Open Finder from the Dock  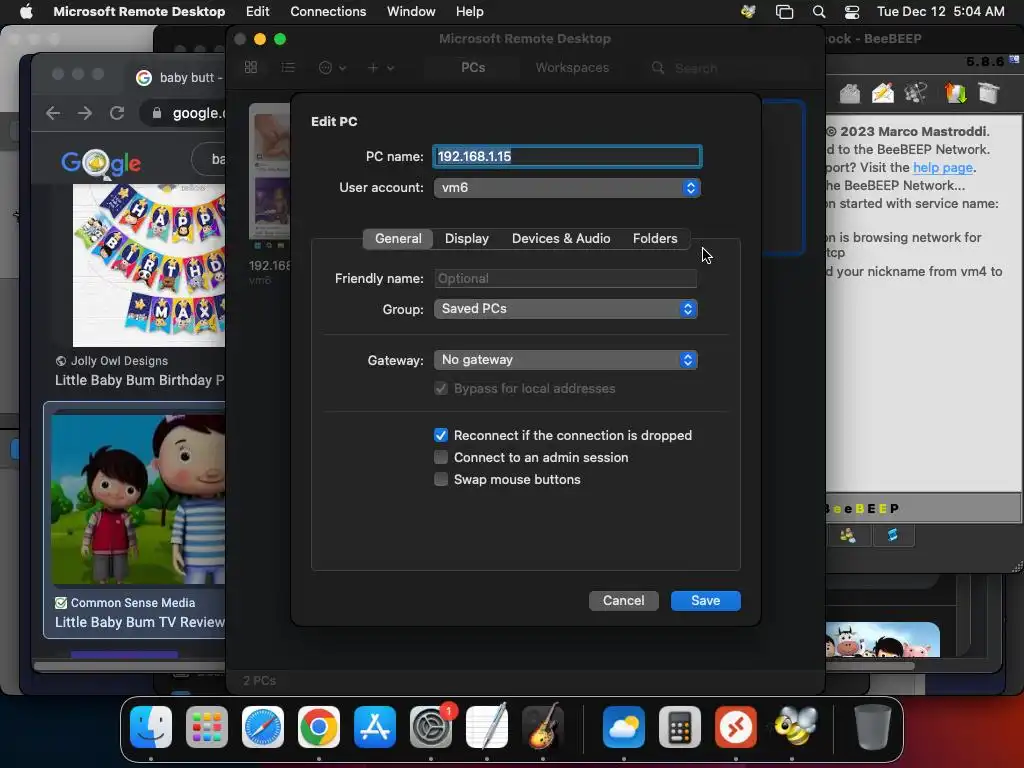(151, 727)
